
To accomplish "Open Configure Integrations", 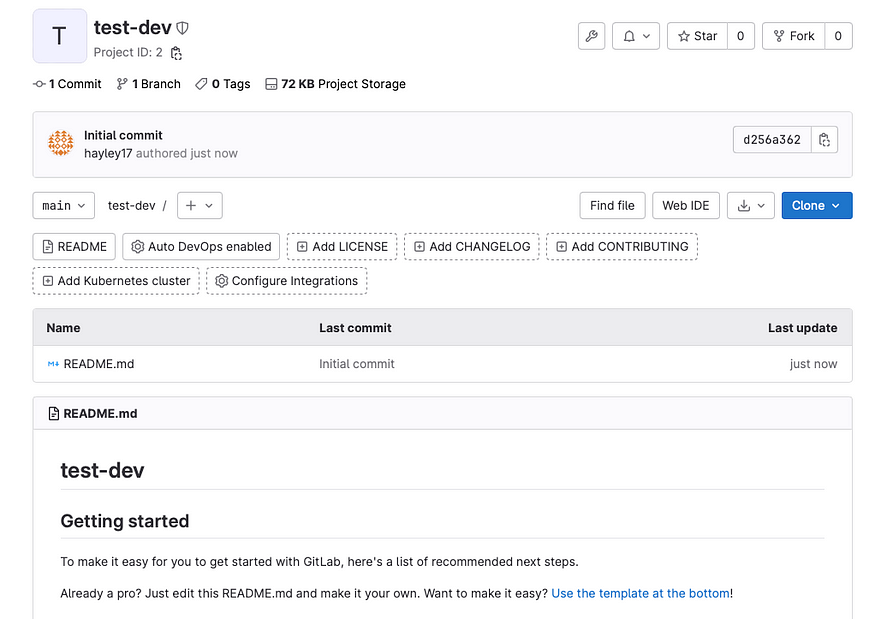I will click(x=287, y=281).
